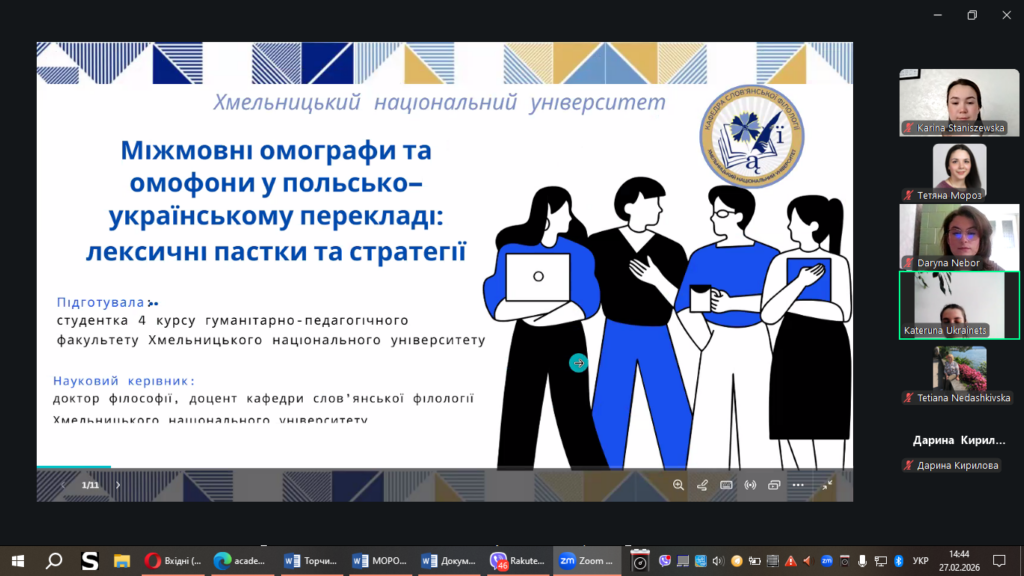Select Kateruna Ukrainets video thumbnail
Viewport: 1024px width, 576px height.
(x=959, y=304)
